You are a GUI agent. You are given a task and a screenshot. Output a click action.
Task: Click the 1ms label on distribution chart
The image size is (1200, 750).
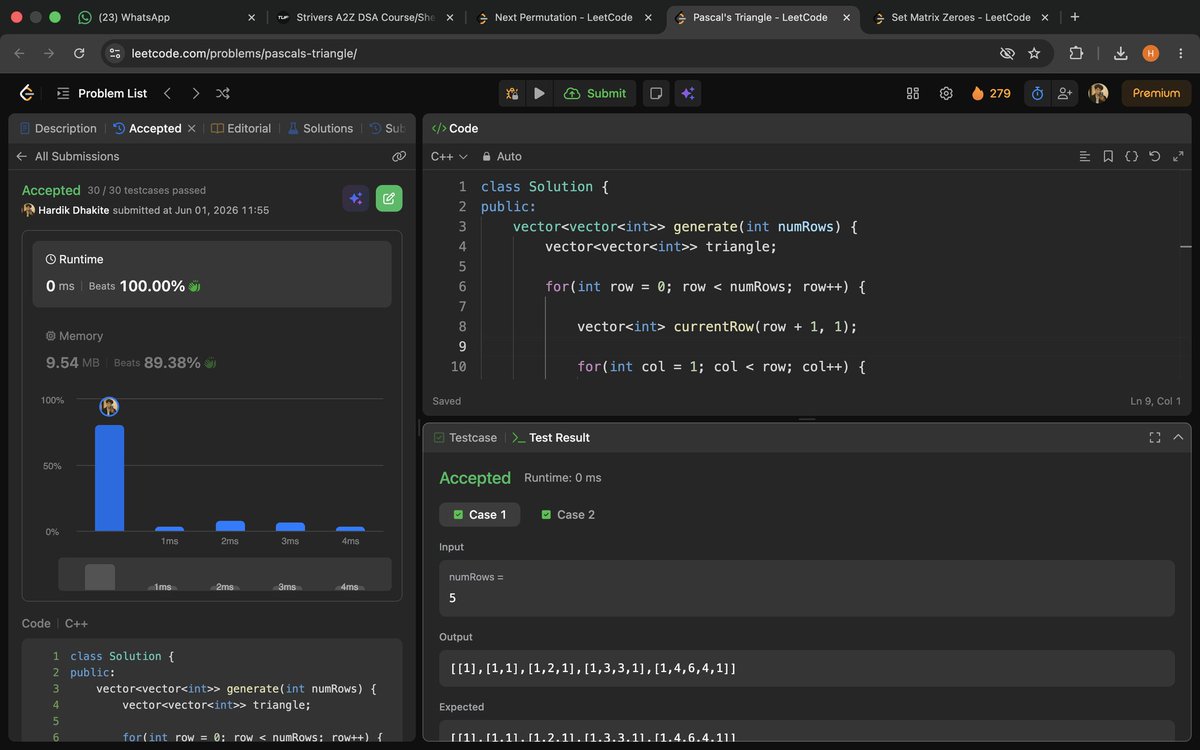pos(170,541)
